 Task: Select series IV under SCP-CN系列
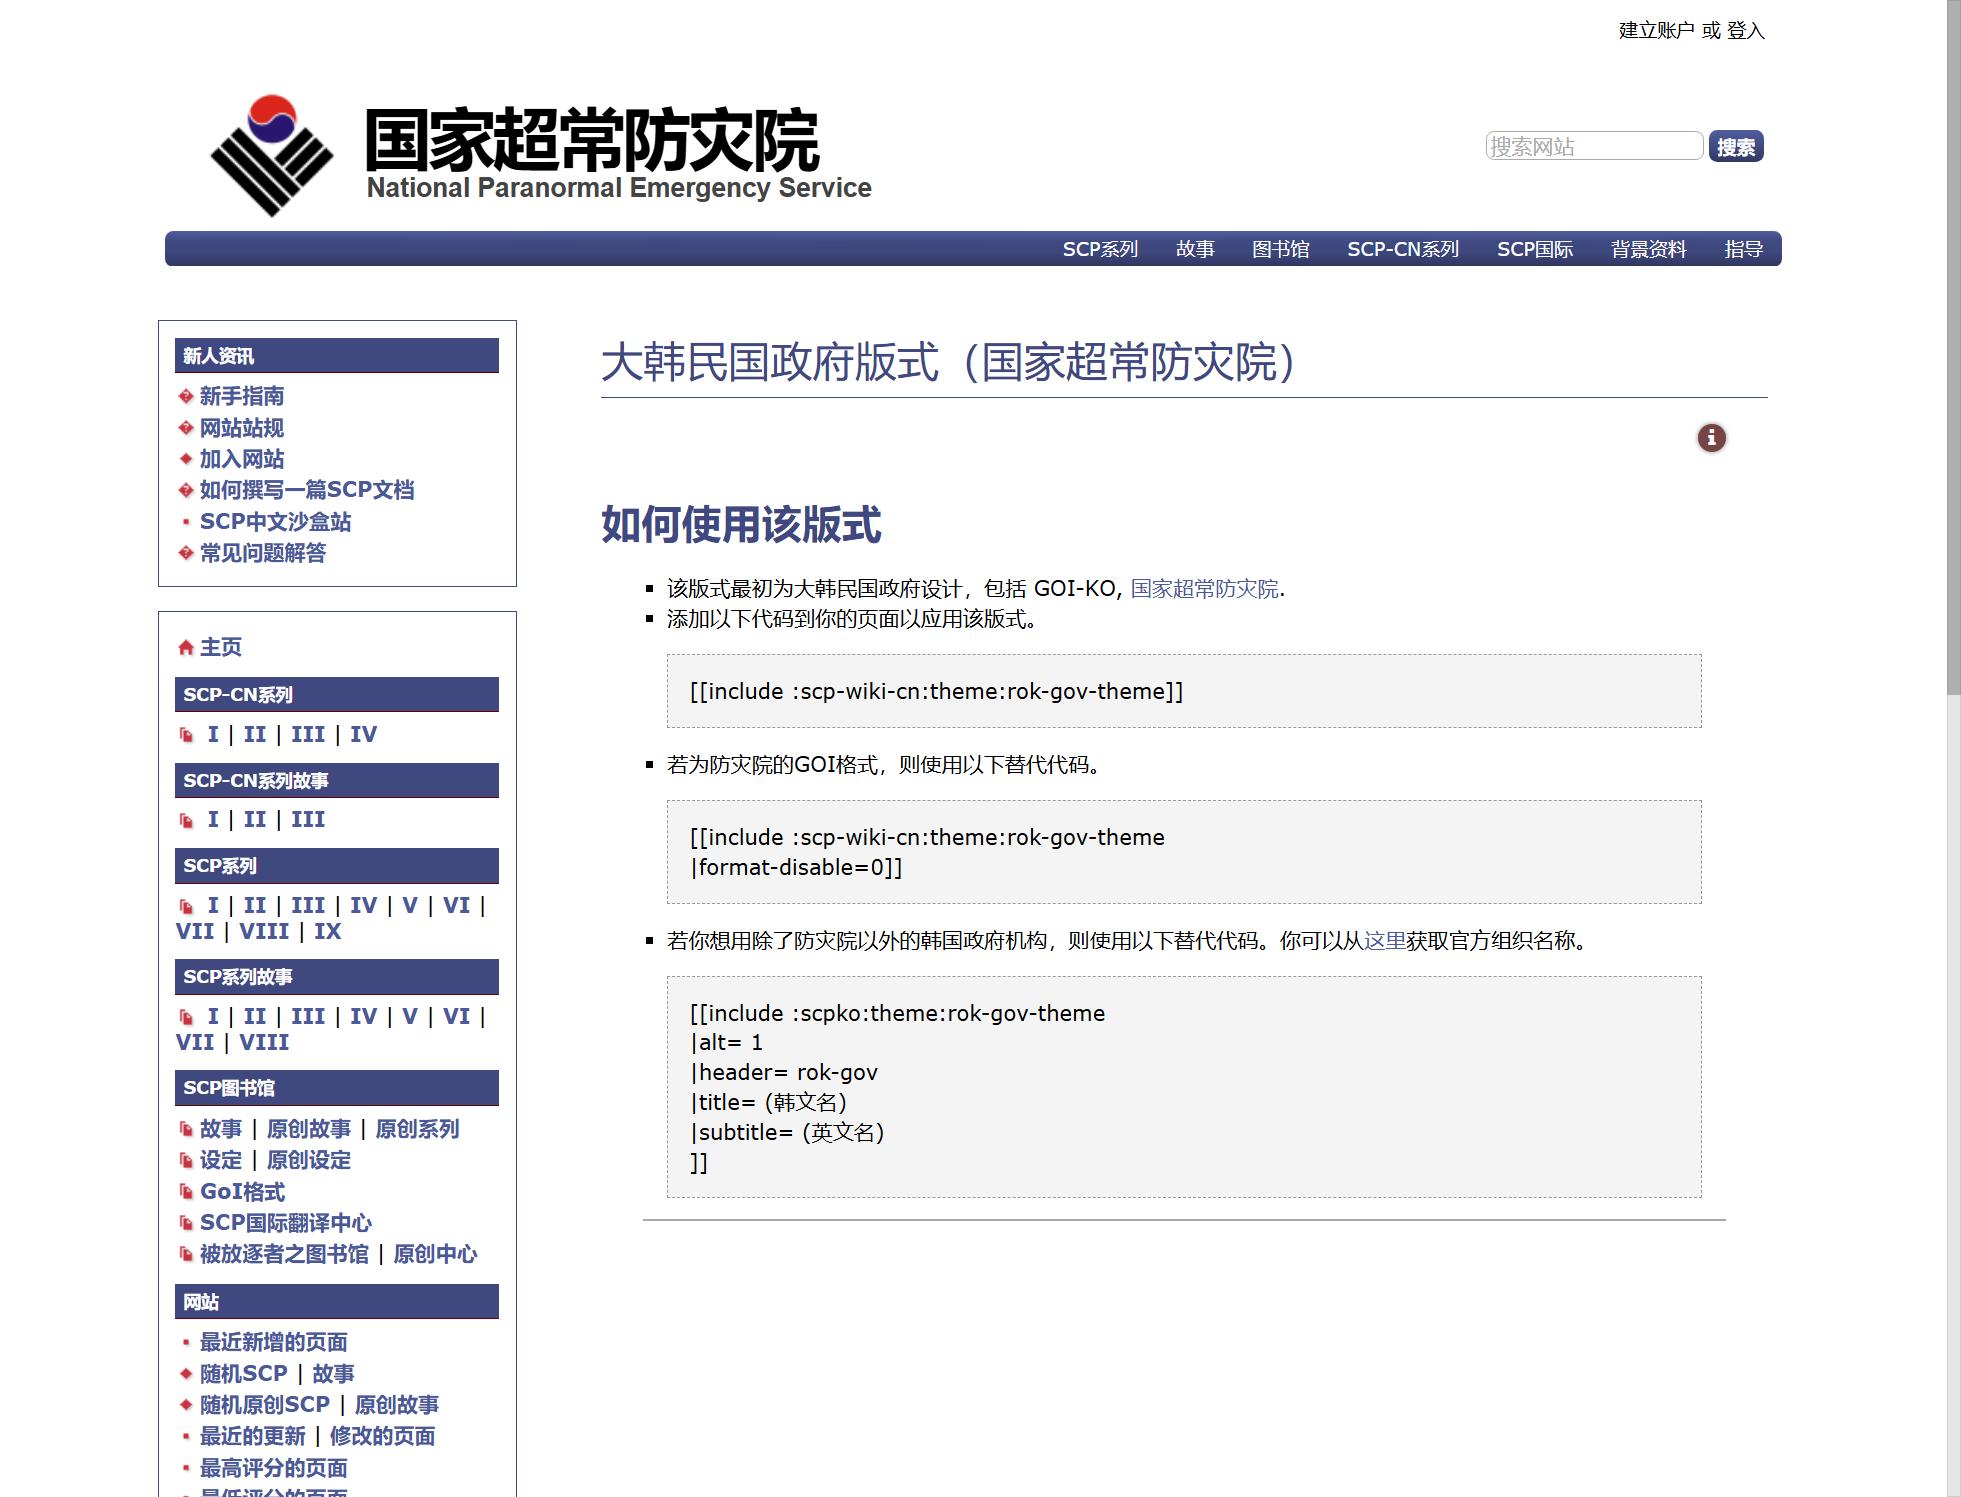point(364,734)
